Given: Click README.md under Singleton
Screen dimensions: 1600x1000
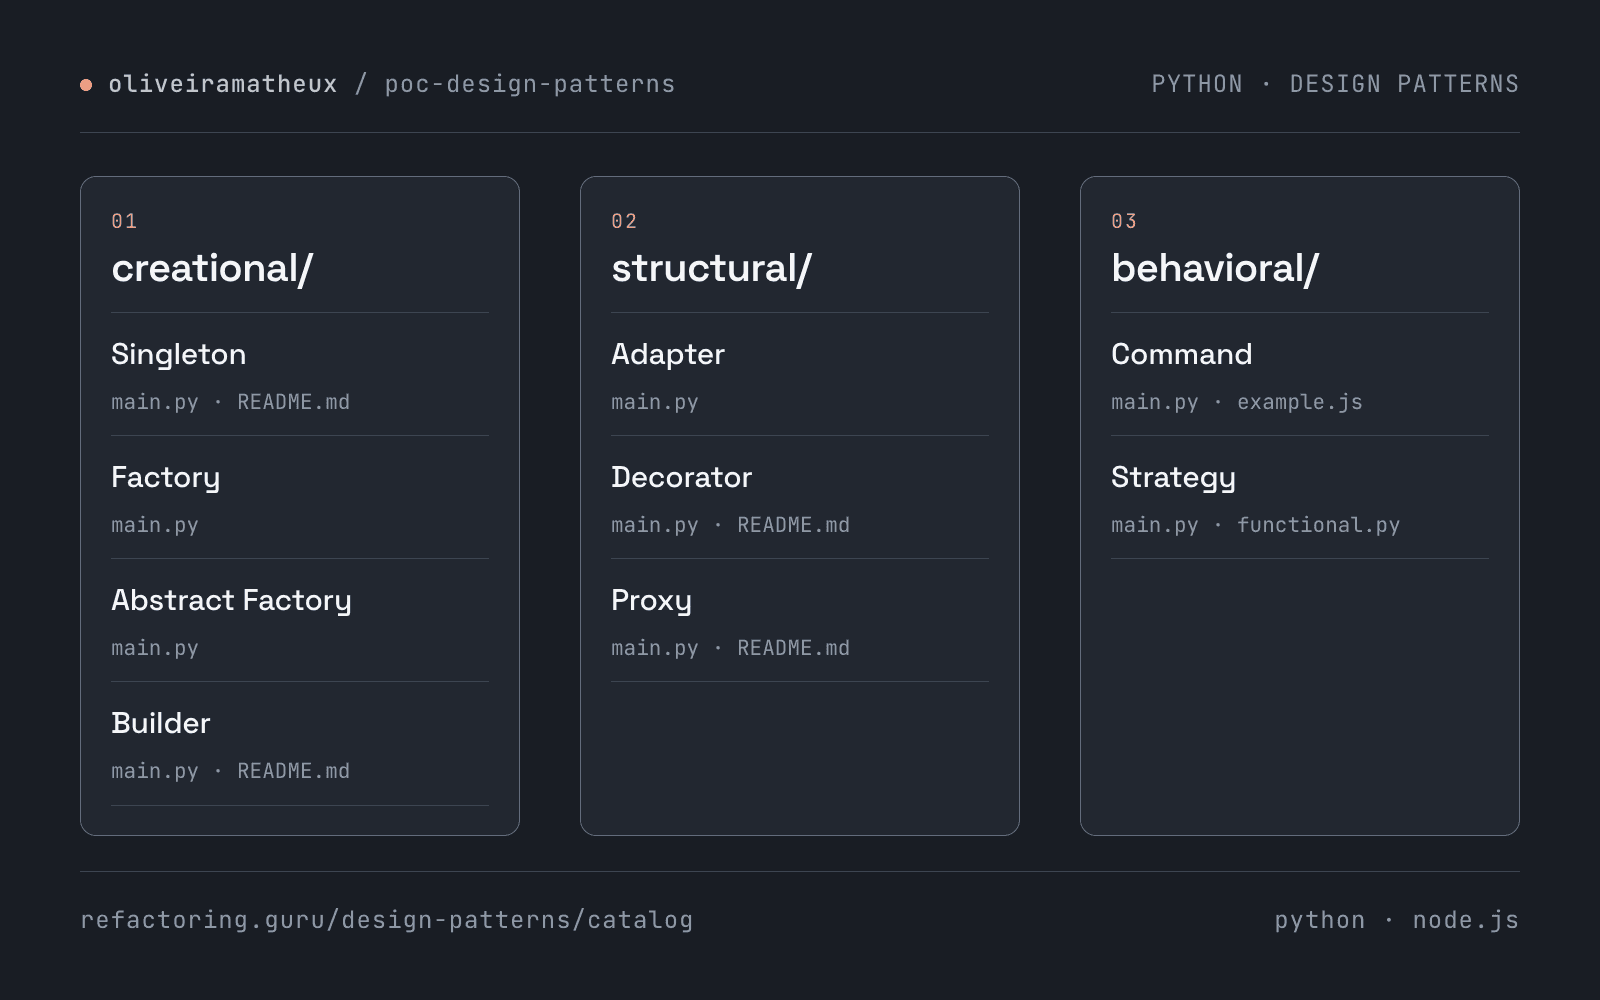Looking at the screenshot, I should 293,402.
